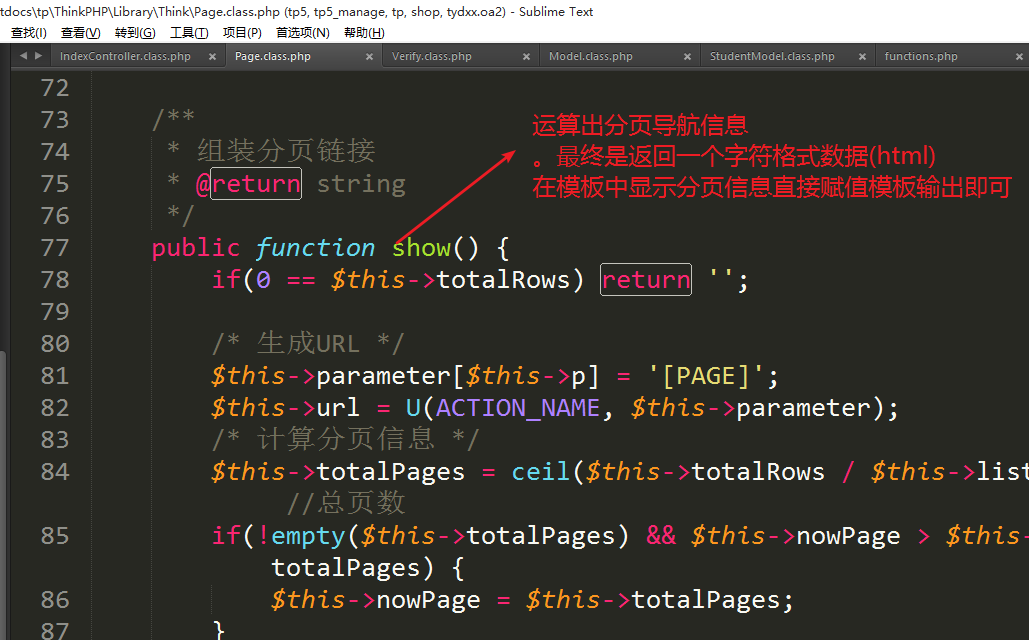
Task: Switch to the IndexController.class.php tab
Action: (125, 57)
